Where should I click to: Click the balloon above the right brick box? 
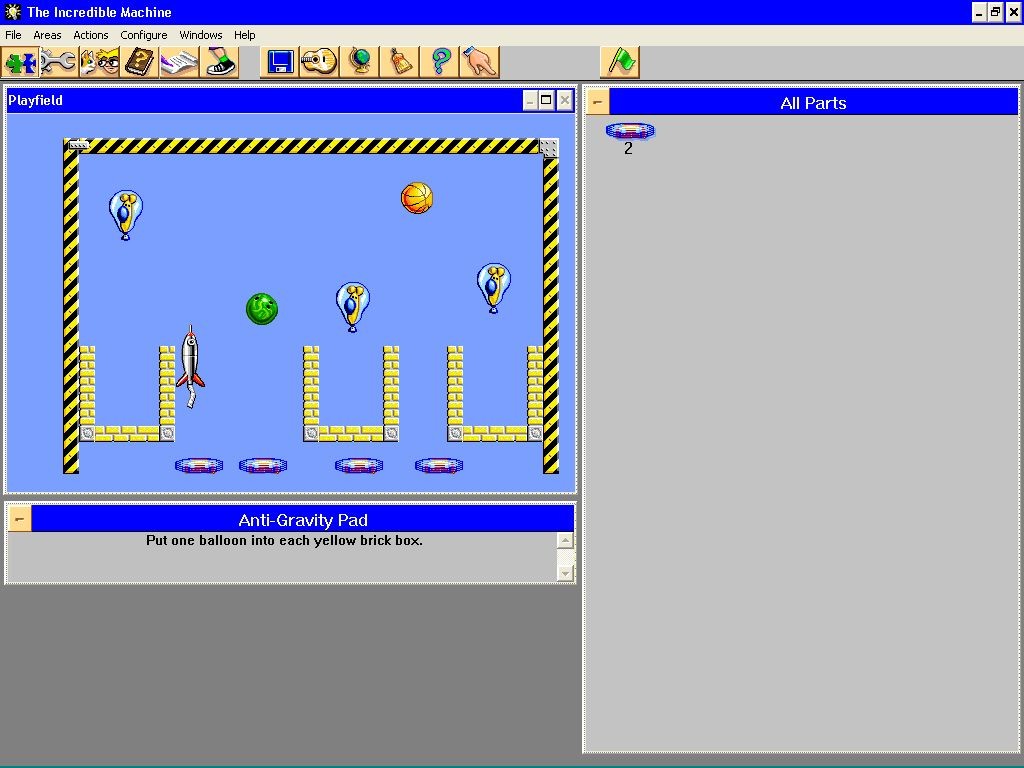tap(494, 288)
